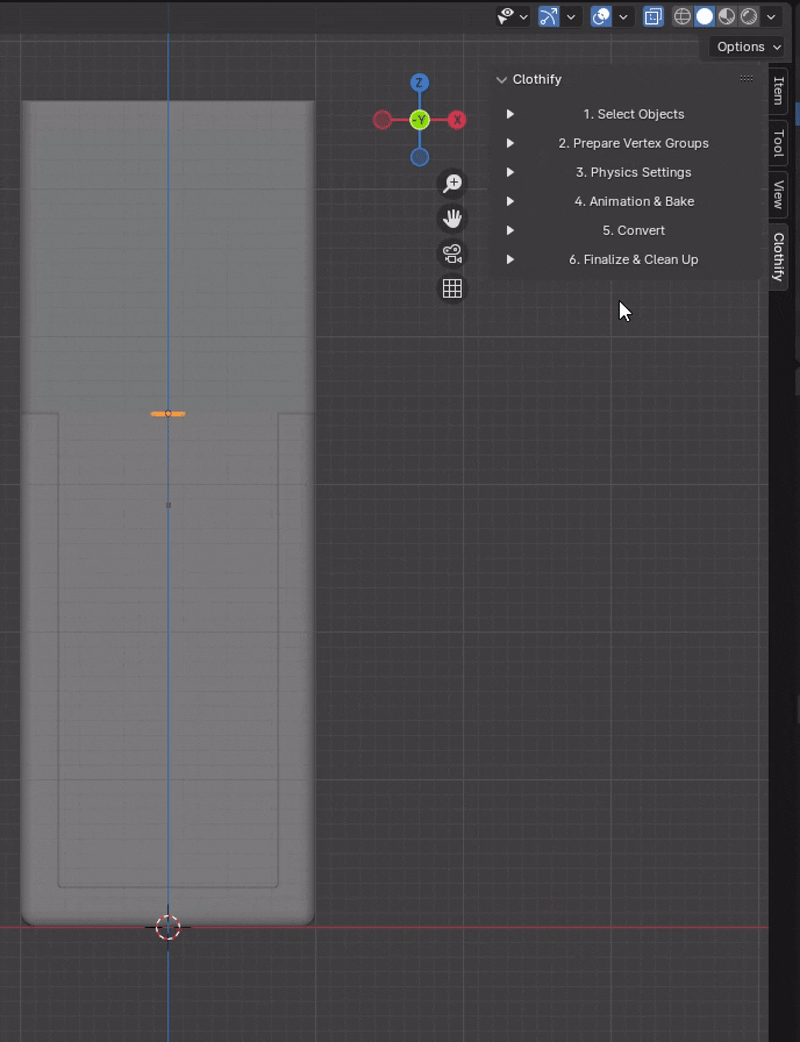Viewport: 800px width, 1042px height.
Task: Switch to wireframe shading mode
Action: (x=682, y=17)
